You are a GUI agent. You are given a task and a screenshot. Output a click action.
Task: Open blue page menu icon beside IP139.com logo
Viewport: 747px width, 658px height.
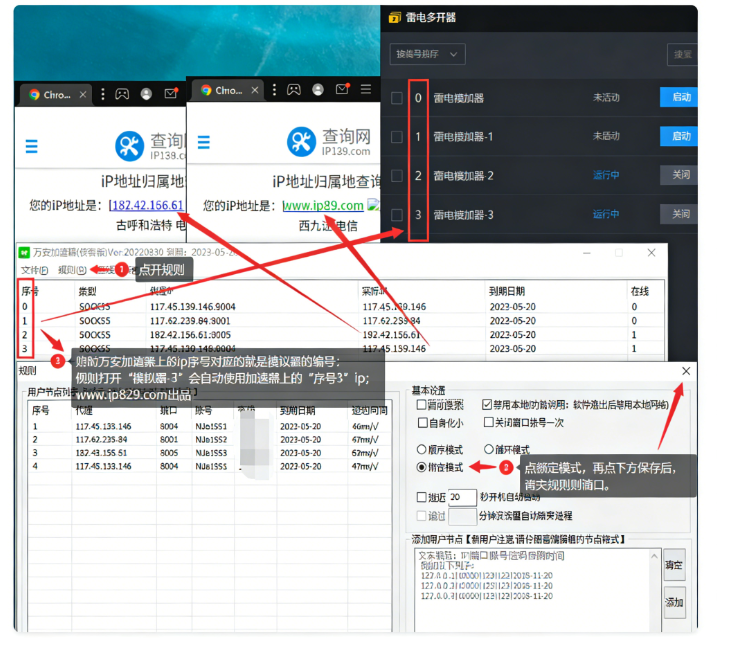click(203, 142)
